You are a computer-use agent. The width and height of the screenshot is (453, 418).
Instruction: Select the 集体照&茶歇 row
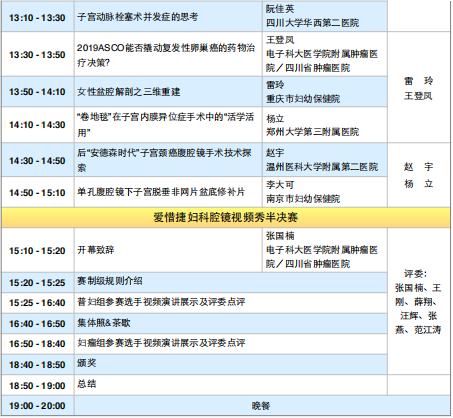tap(231, 323)
